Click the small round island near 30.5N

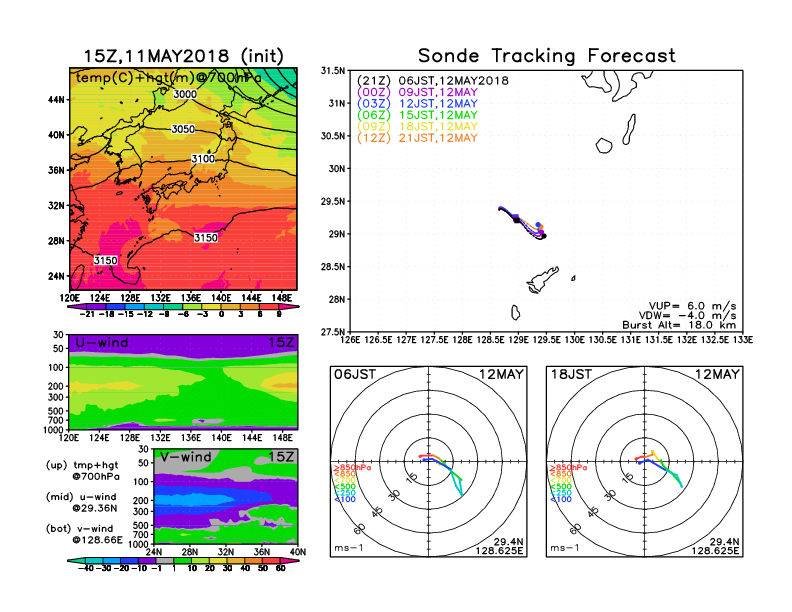pyautogui.click(x=604, y=146)
